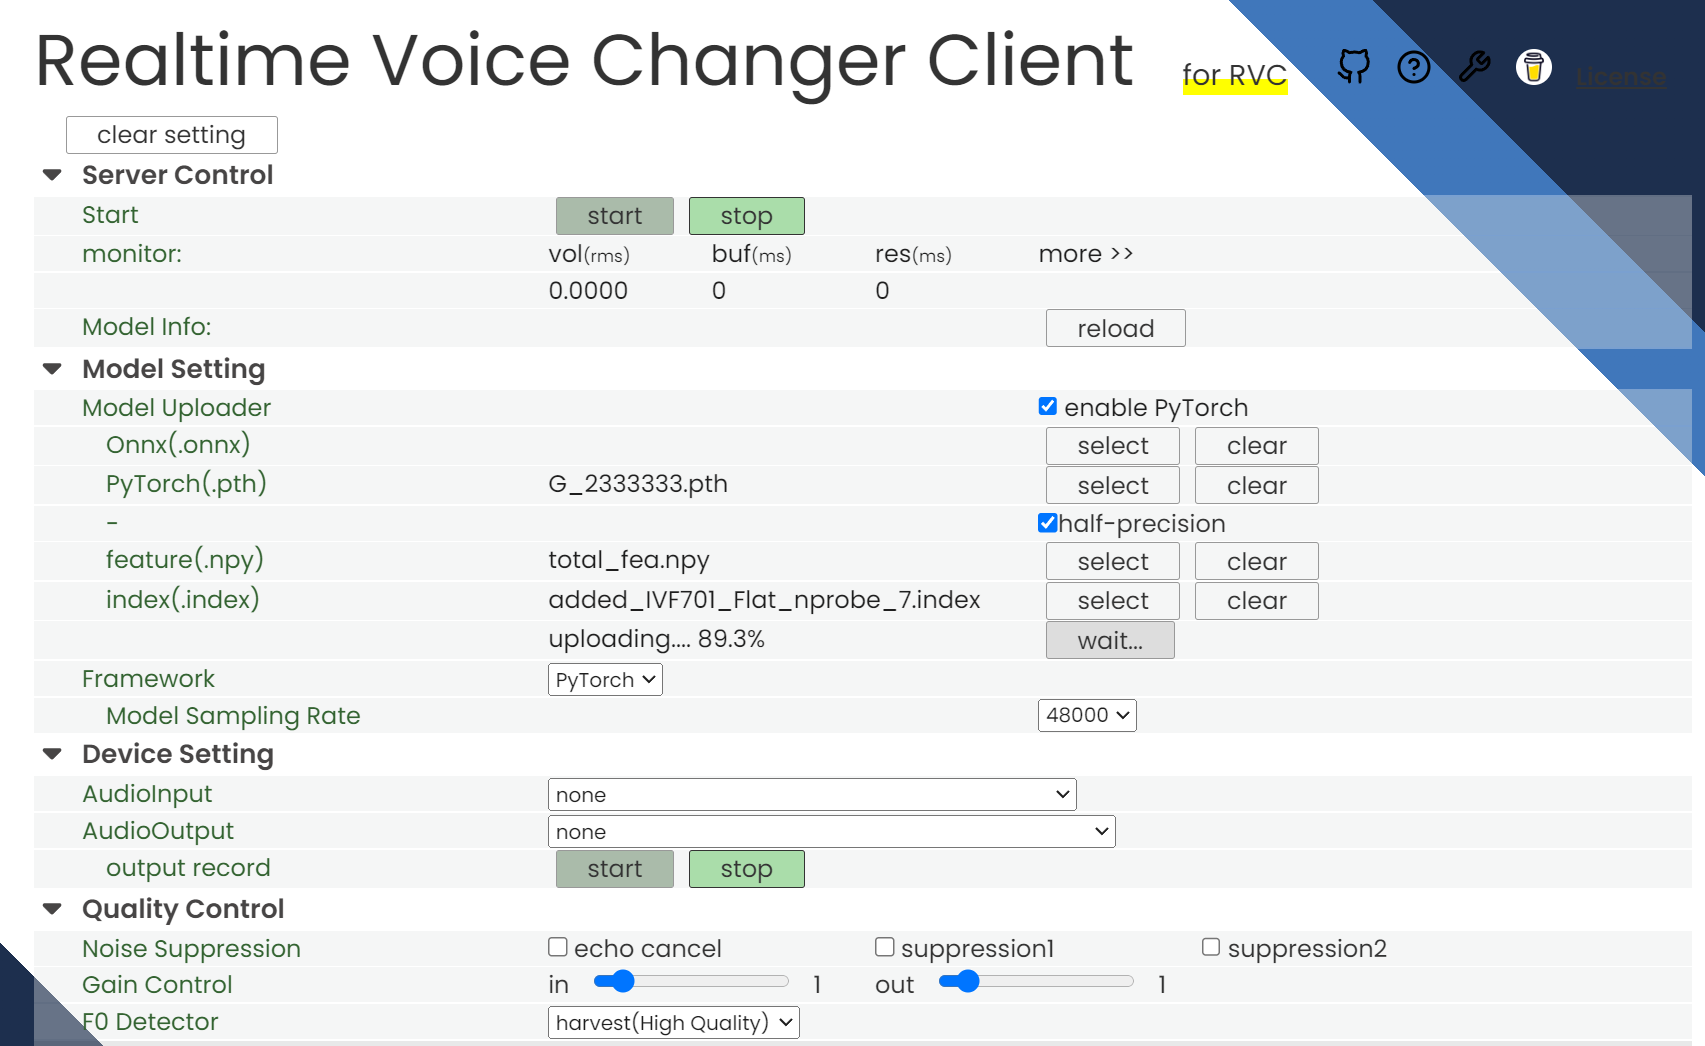1705x1046 pixels.
Task: Click the coffee donation icon
Action: (x=1533, y=67)
